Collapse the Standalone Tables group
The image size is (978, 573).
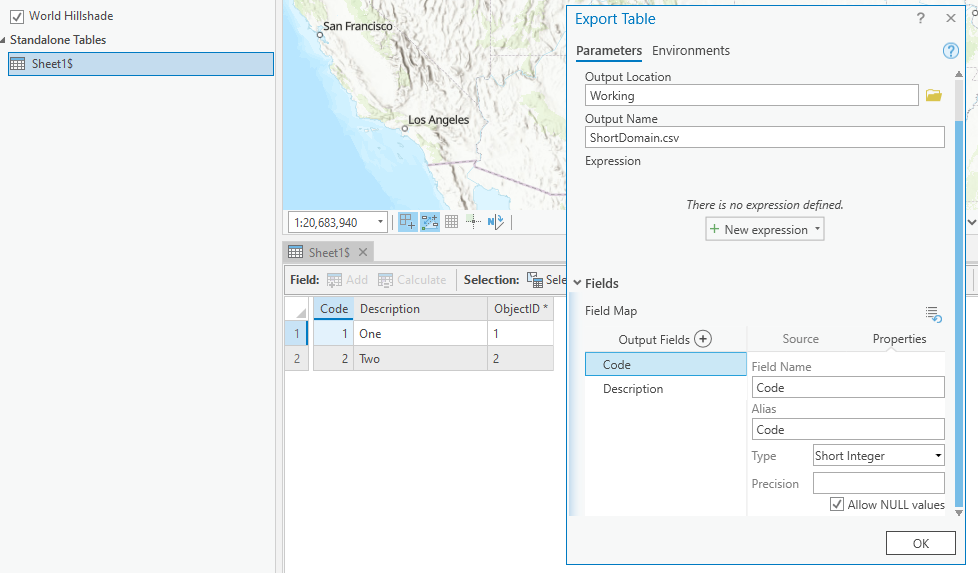click(x=3, y=40)
